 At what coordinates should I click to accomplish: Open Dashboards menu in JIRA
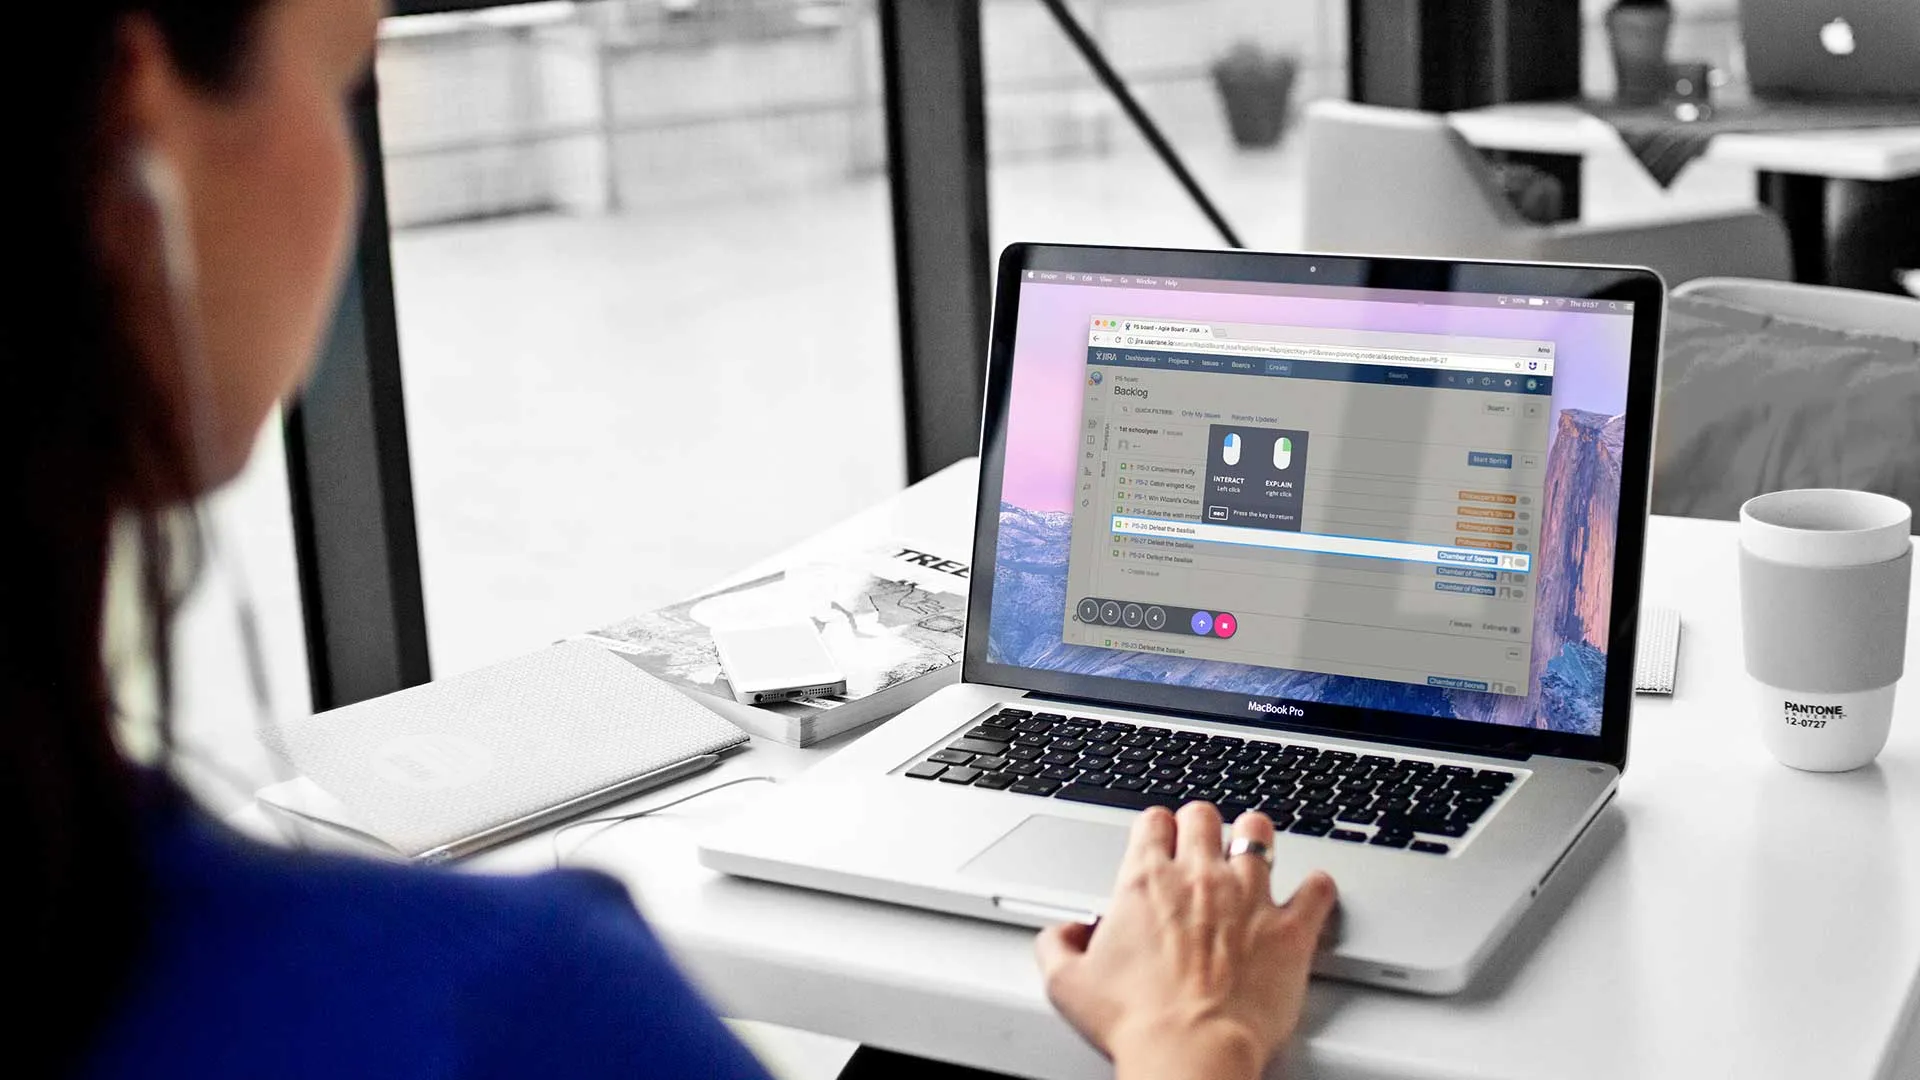pyautogui.click(x=1143, y=359)
